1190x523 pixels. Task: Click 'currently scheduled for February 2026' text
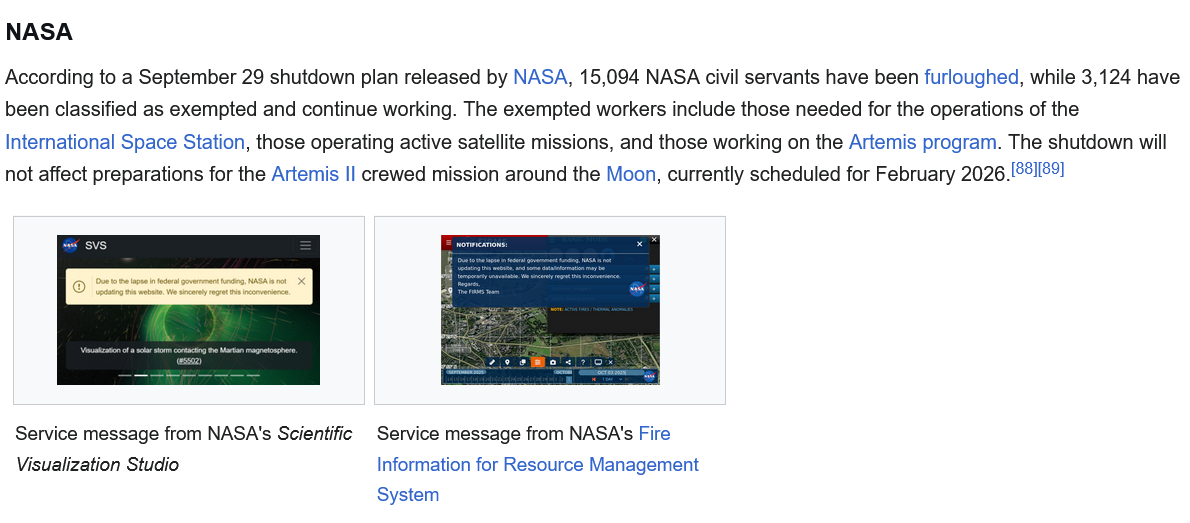[x=836, y=175]
